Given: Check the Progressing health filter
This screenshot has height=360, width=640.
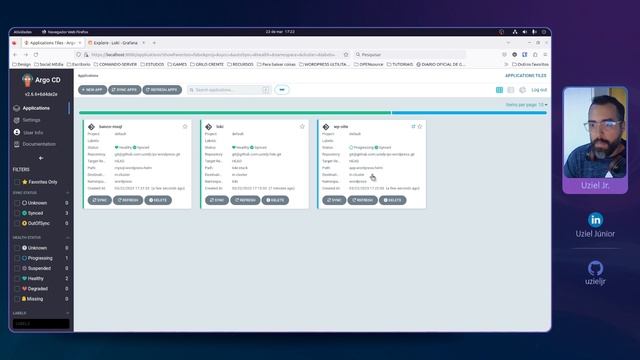Looking at the screenshot, I should pos(17,258).
